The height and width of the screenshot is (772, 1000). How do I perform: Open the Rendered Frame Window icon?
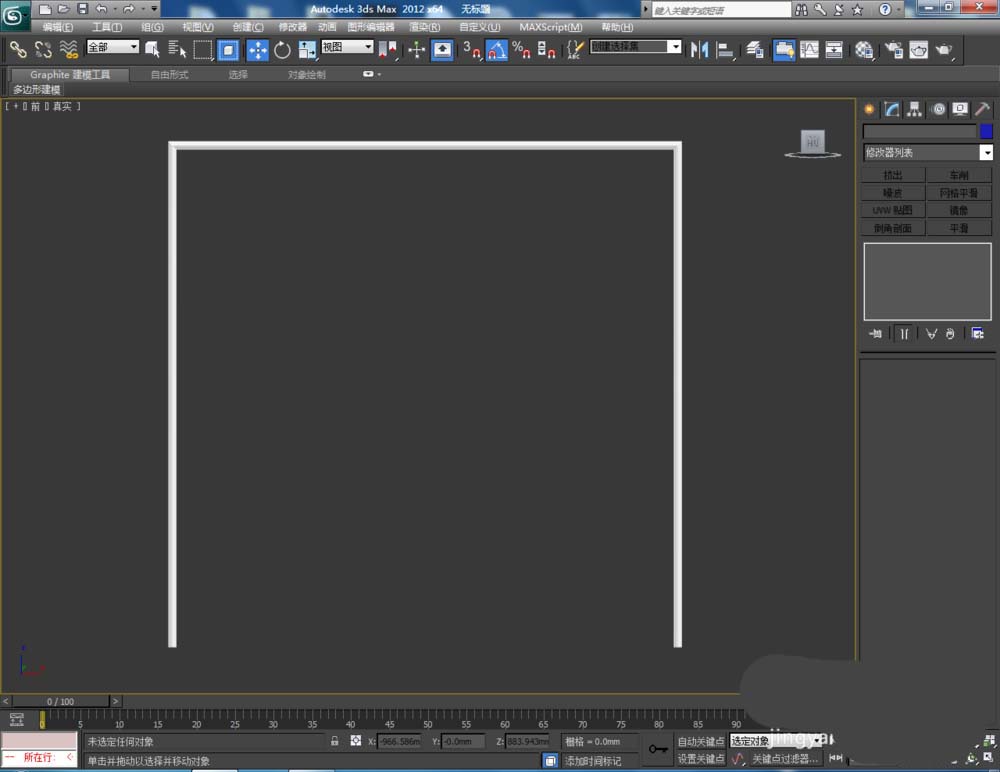point(919,50)
